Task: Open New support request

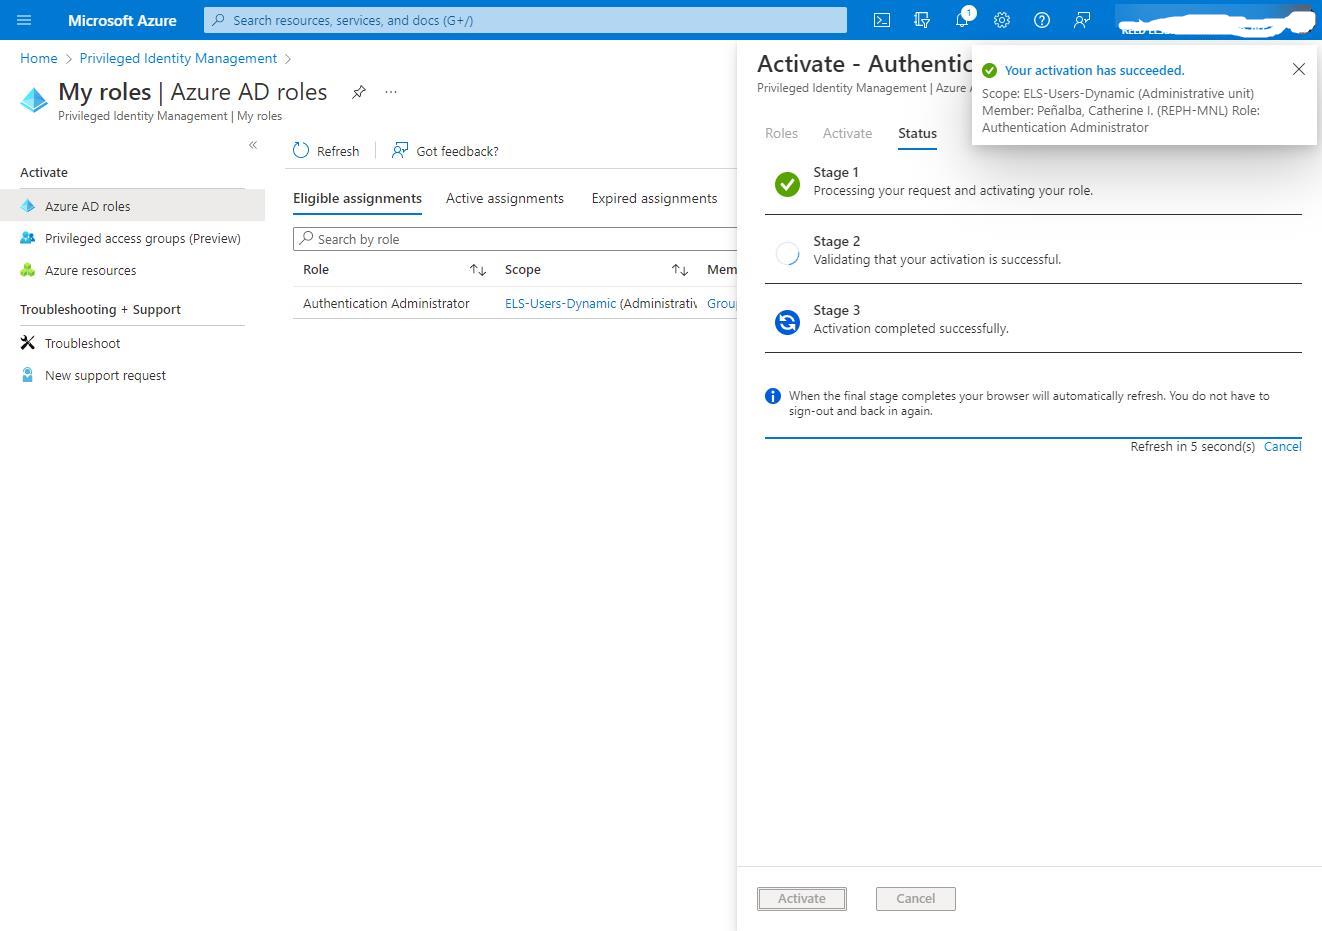Action: (x=132, y=375)
